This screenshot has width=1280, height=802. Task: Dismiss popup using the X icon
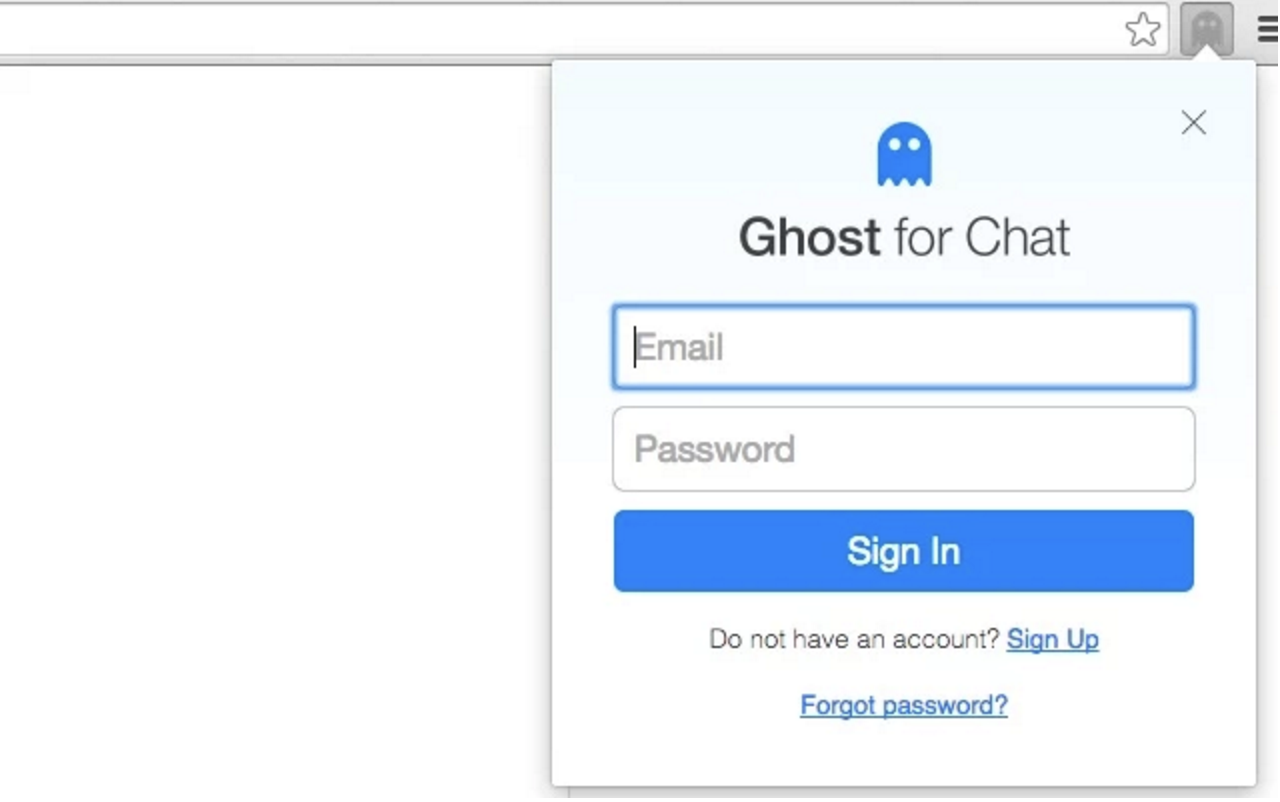pos(1193,122)
